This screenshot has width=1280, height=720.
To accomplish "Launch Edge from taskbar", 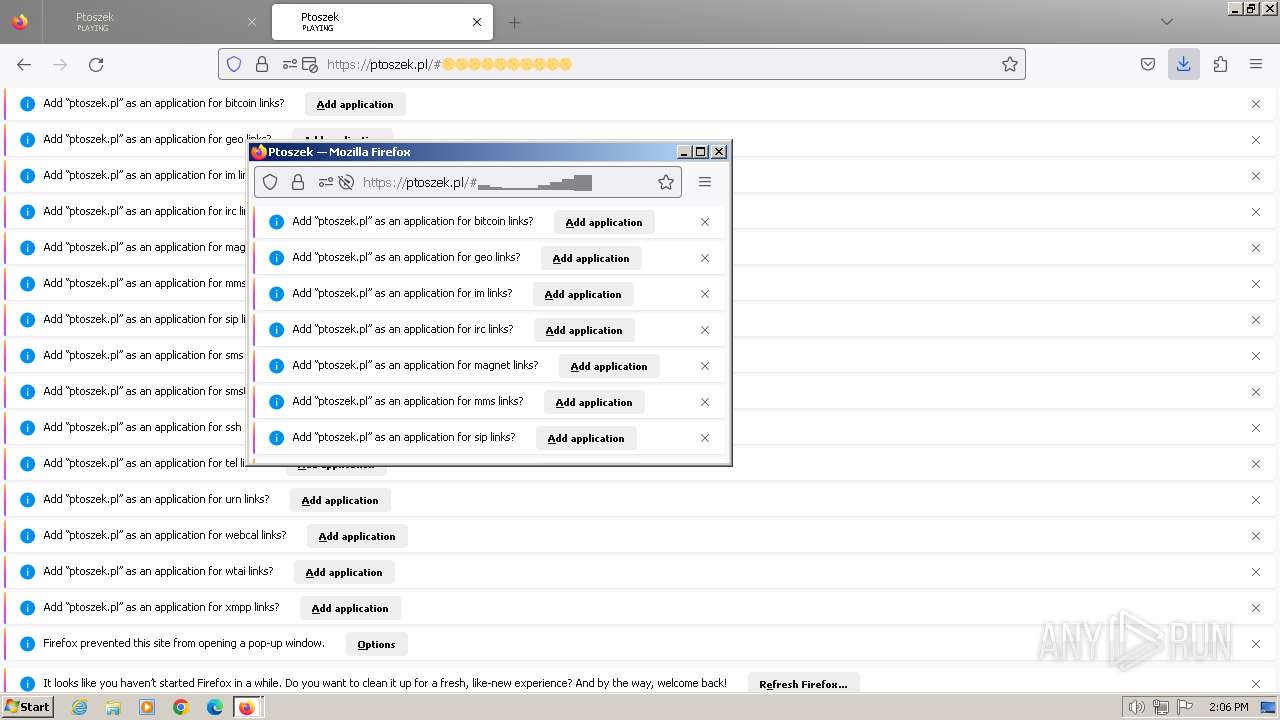I will tap(215, 707).
